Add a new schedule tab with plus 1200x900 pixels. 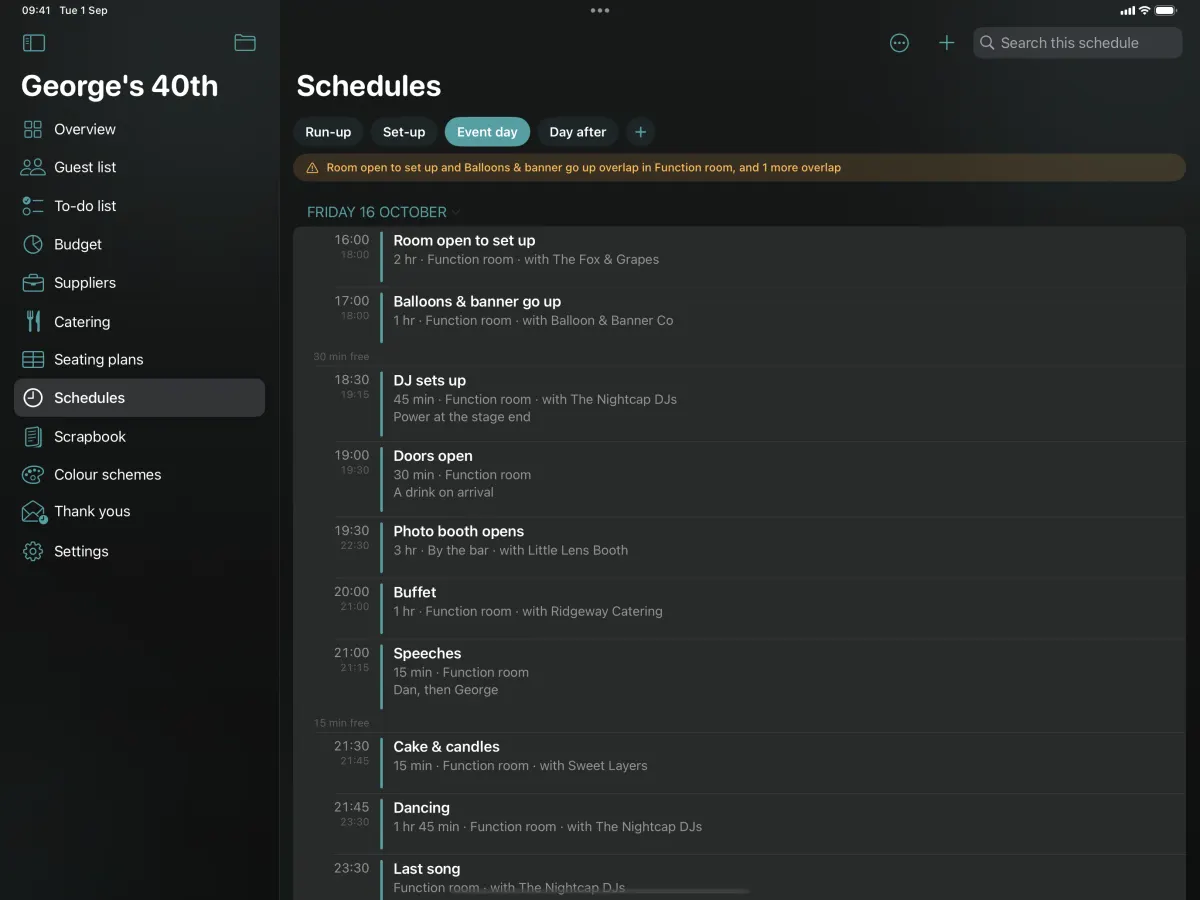click(641, 132)
